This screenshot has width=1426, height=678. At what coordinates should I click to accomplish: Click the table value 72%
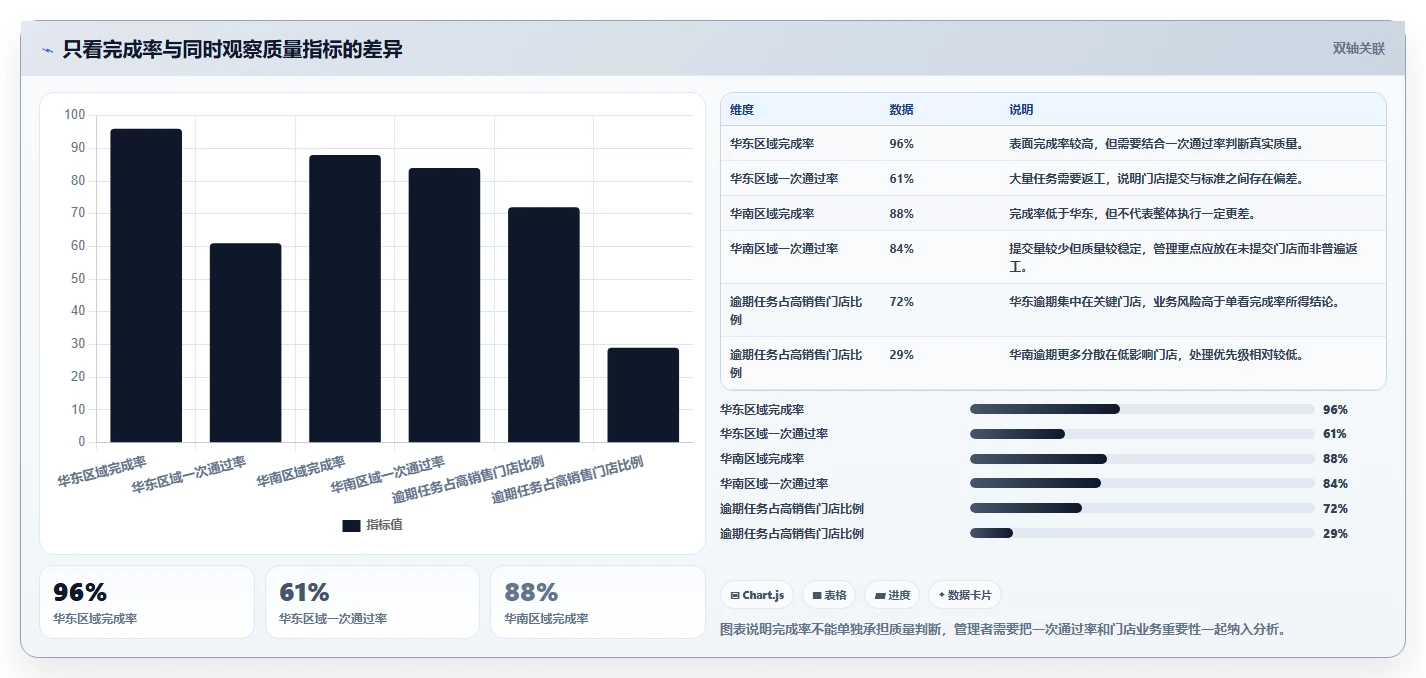click(x=901, y=302)
